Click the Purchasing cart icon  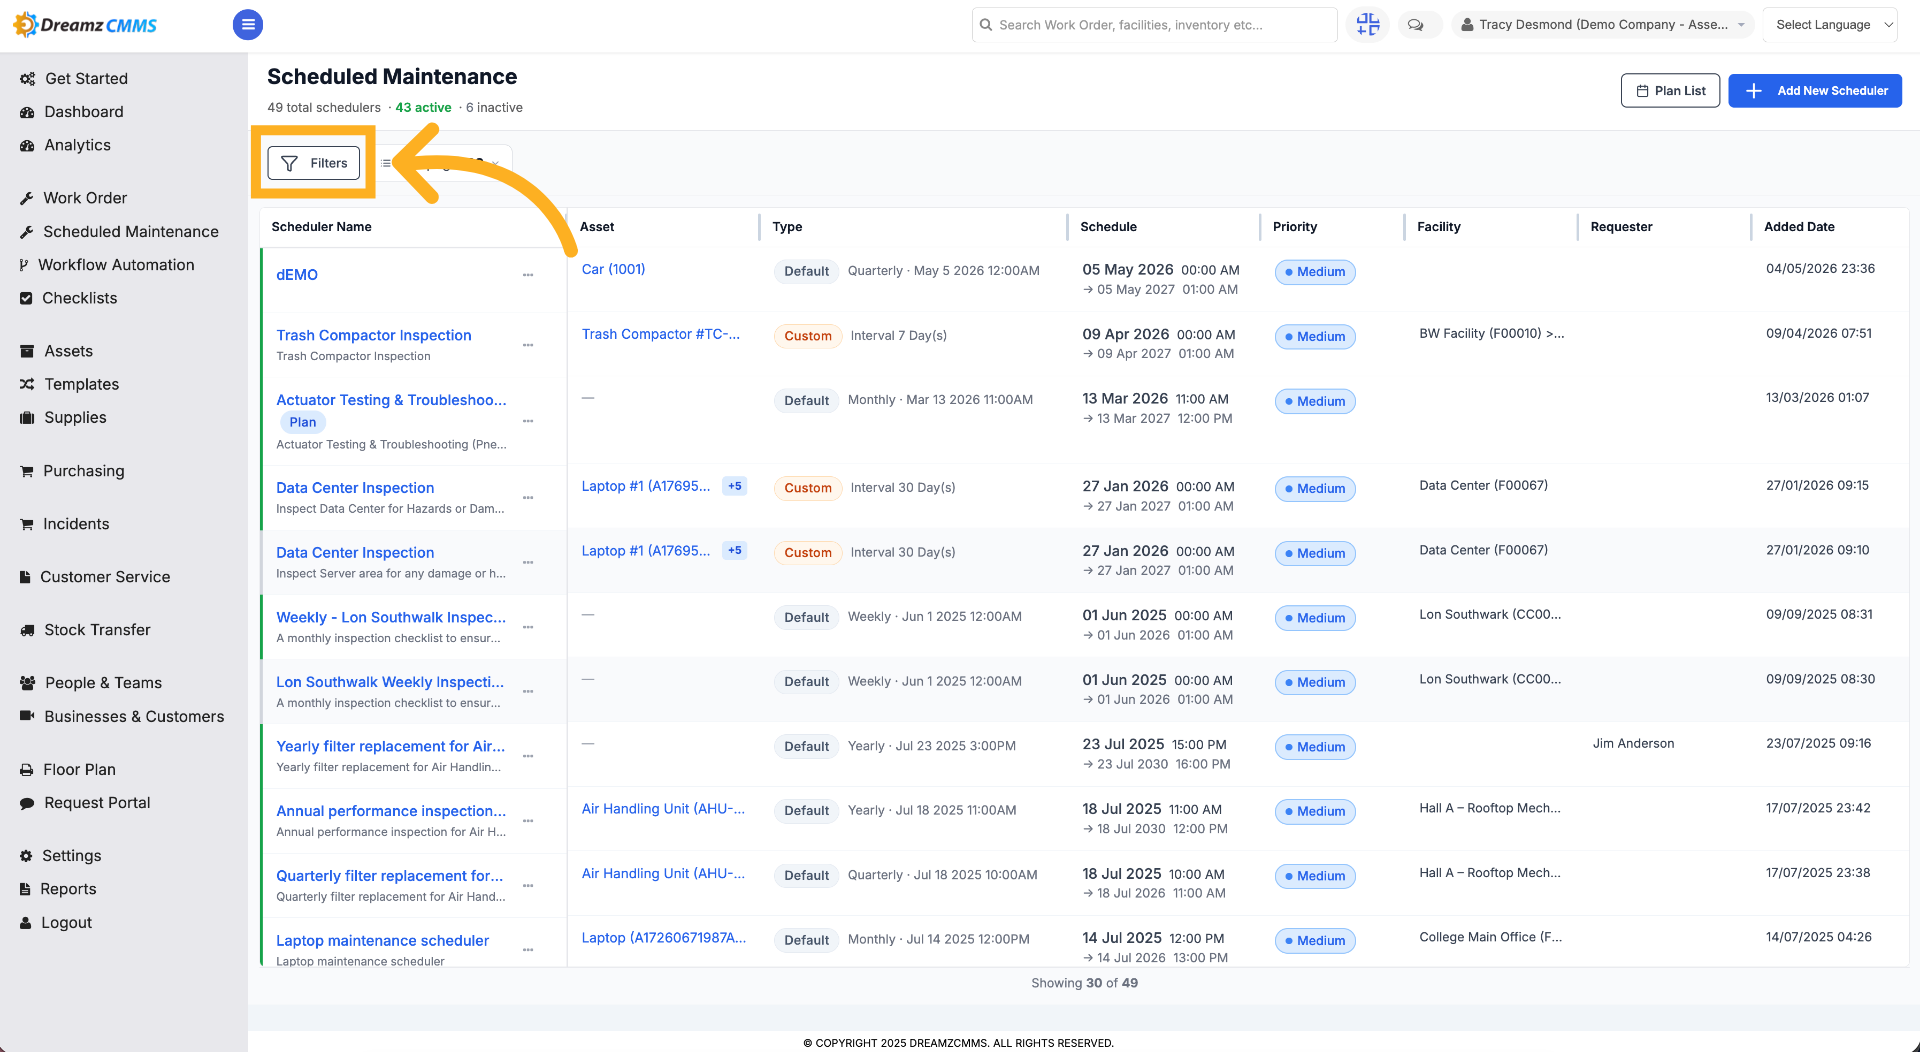[x=27, y=471]
